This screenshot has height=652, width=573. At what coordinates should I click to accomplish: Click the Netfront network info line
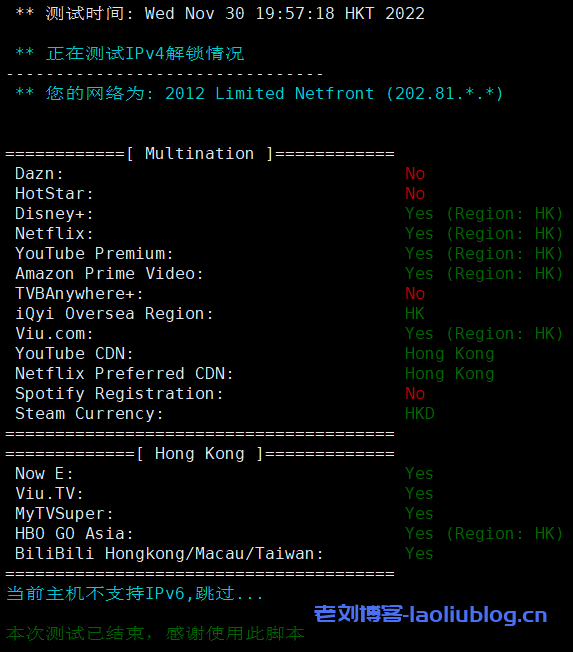259,94
